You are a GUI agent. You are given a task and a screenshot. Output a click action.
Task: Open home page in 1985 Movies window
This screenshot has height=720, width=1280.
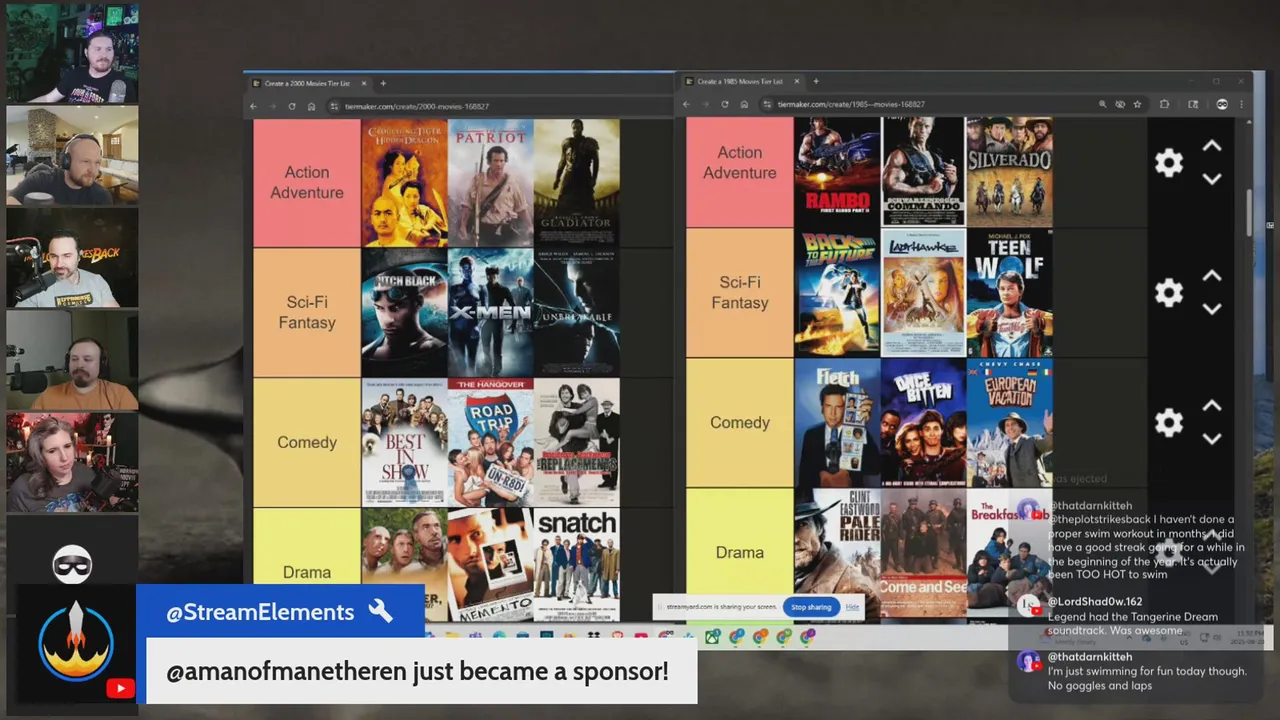pos(744,104)
